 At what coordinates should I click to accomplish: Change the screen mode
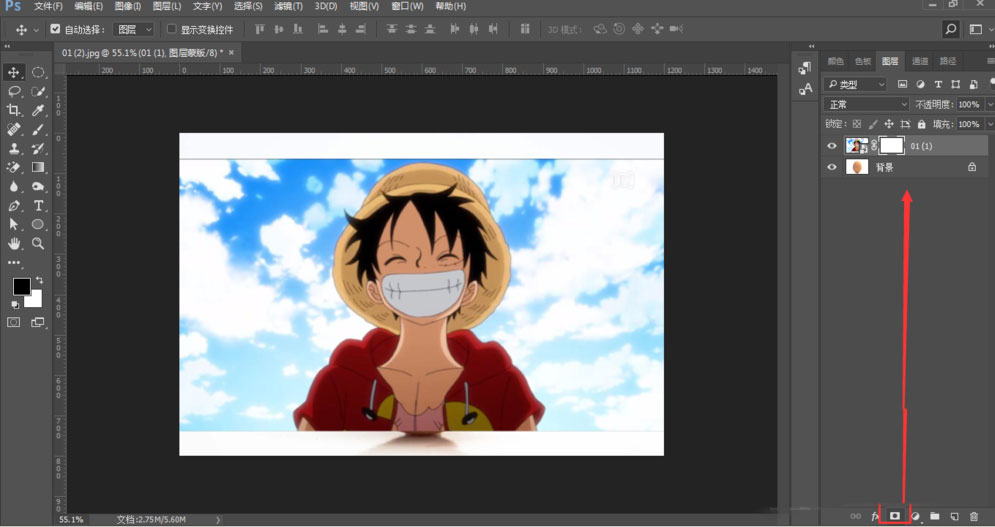38,323
